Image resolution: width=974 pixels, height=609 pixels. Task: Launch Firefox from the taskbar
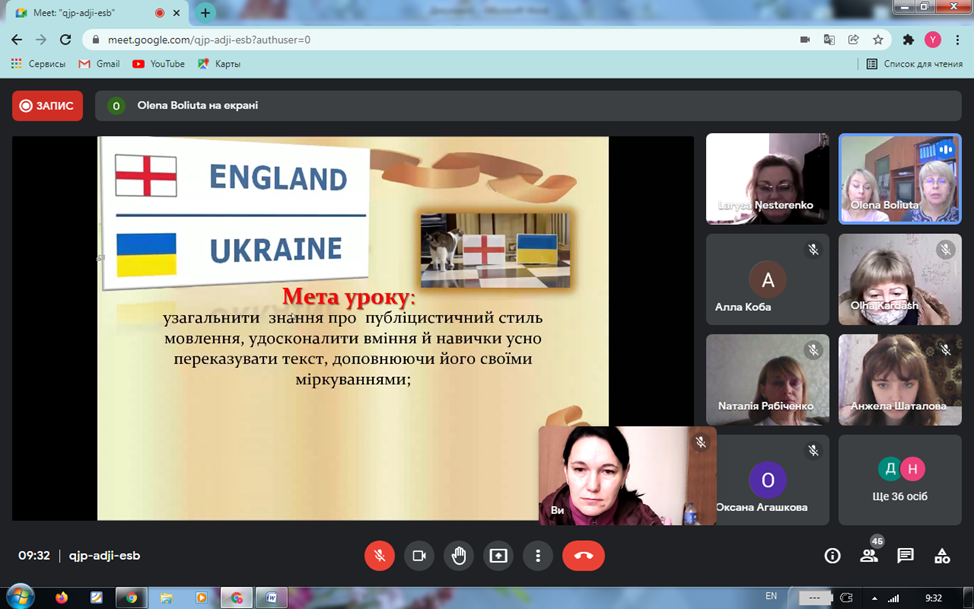[61, 598]
